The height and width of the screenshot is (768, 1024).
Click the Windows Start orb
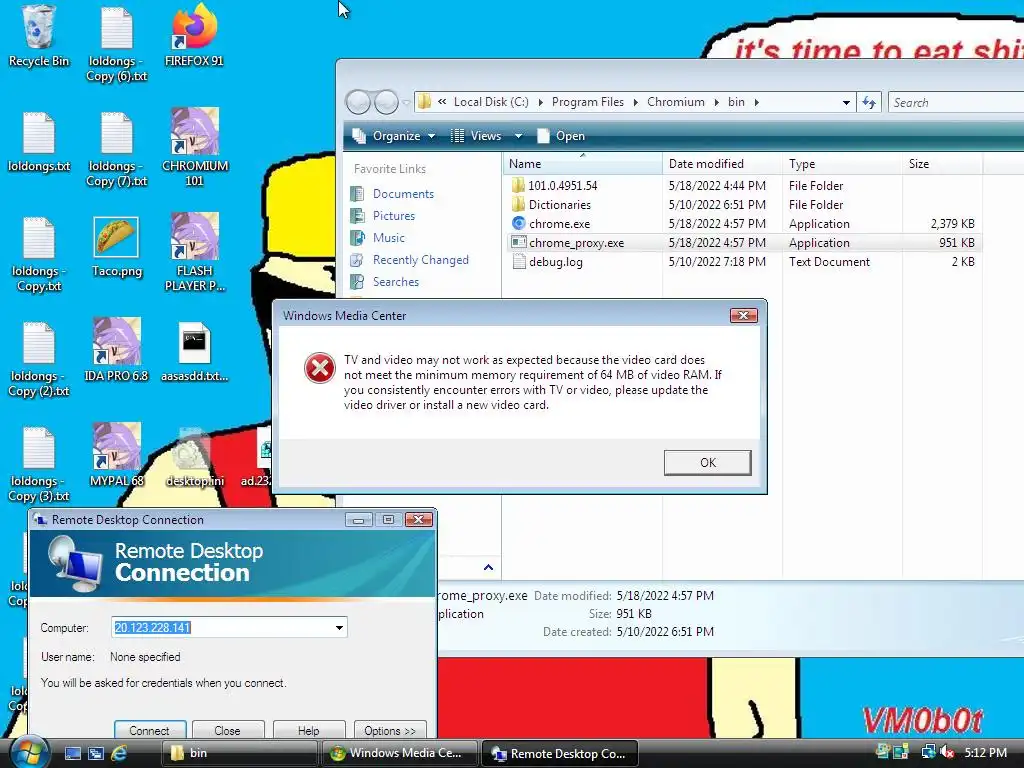click(x=28, y=752)
